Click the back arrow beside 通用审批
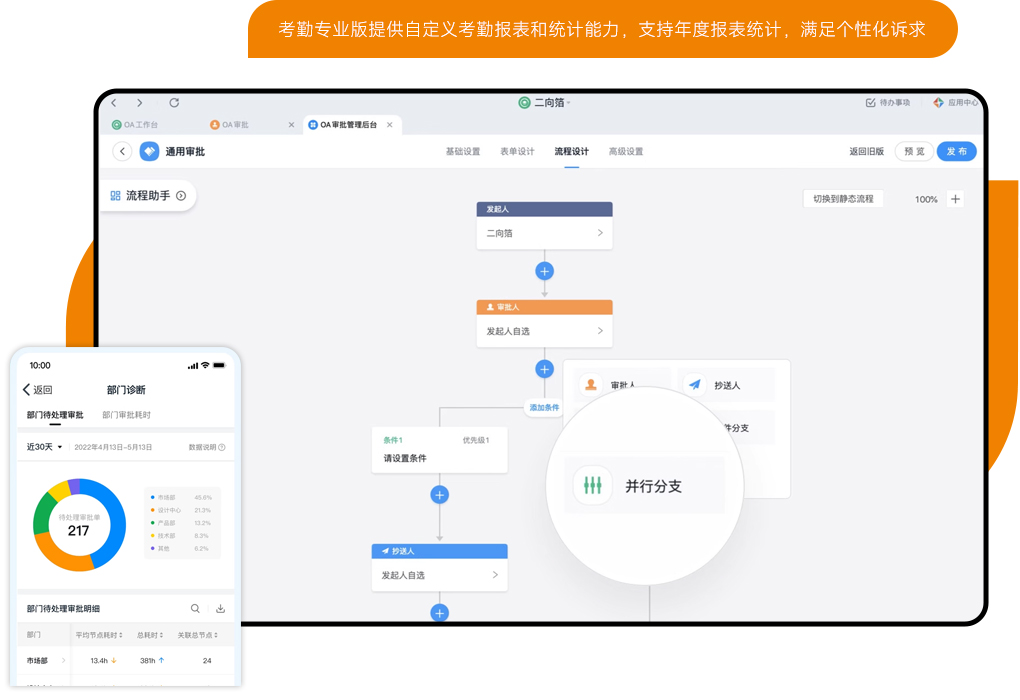The width and height of the screenshot is (1020, 700). (122, 151)
